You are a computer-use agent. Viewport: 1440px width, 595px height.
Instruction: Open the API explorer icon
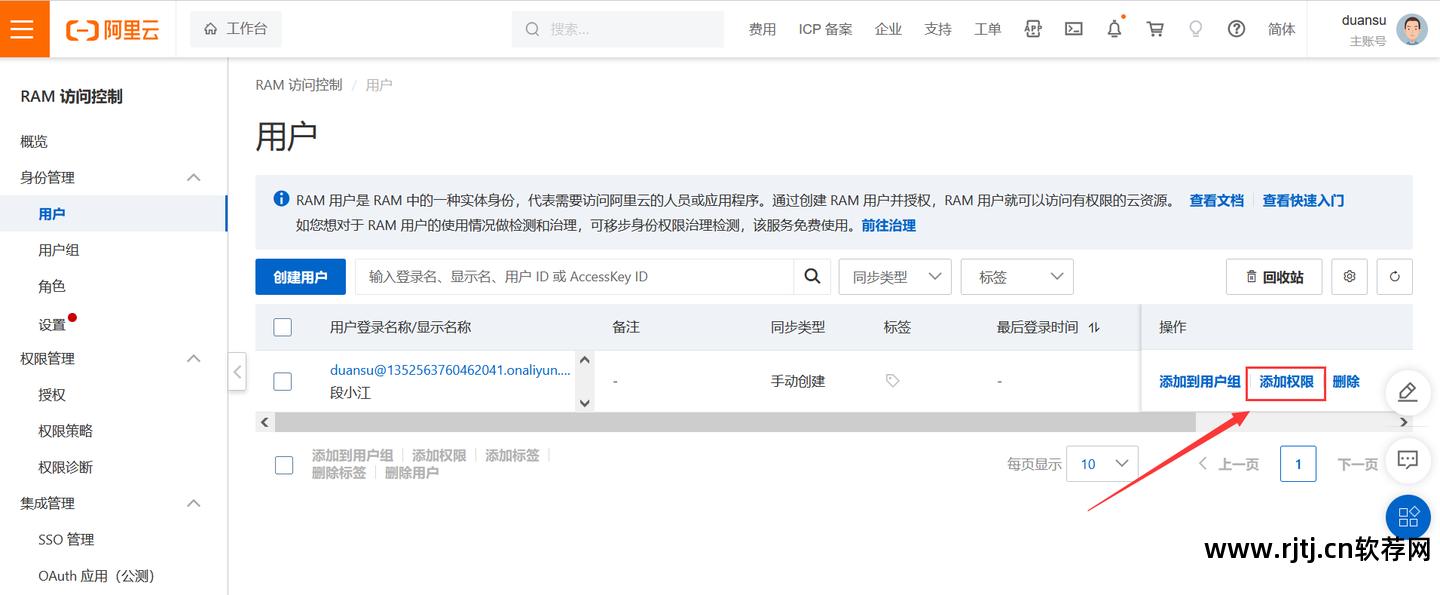1033,29
